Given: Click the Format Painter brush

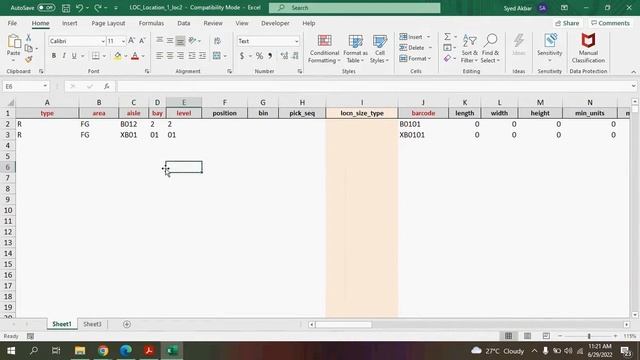Looking at the screenshot, I should [x=29, y=60].
